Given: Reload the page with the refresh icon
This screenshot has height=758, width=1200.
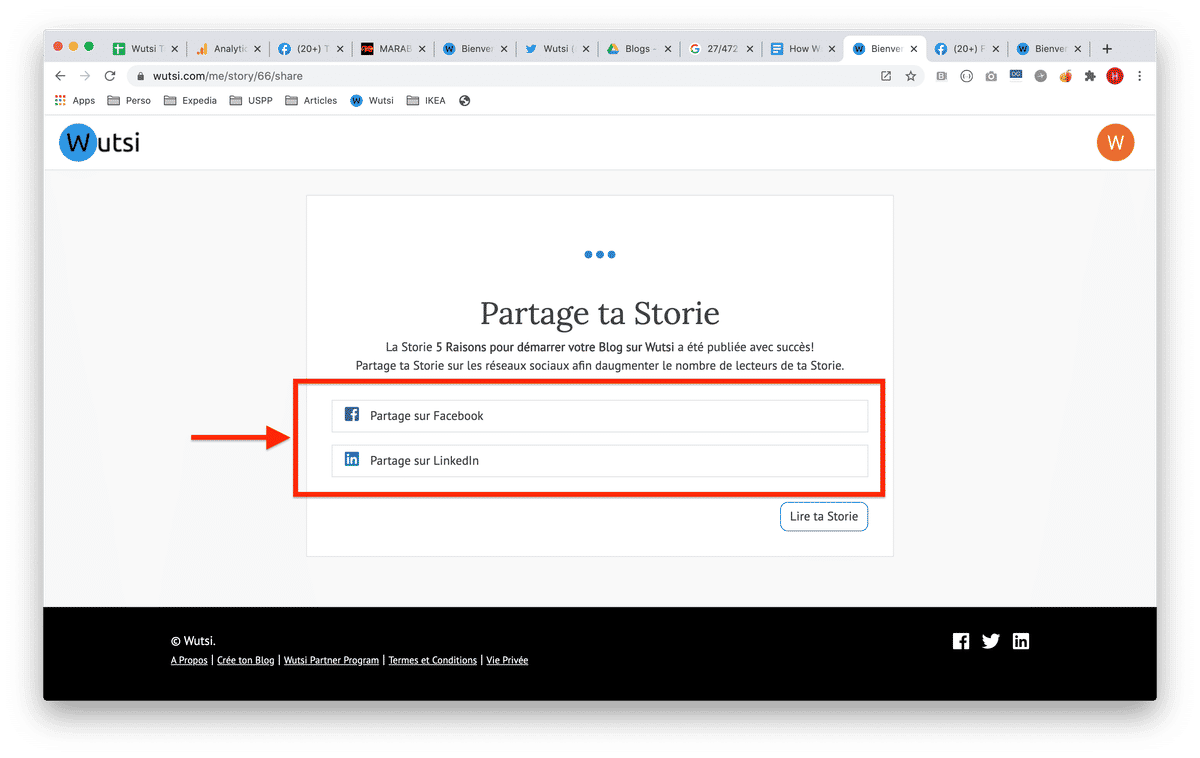Looking at the screenshot, I should coord(110,76).
